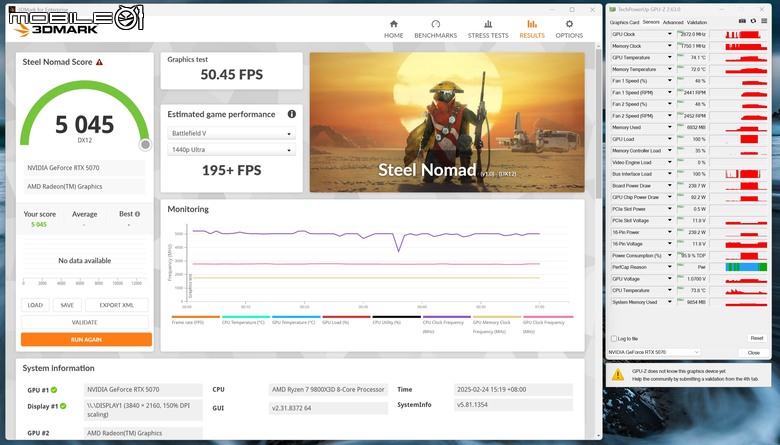Click the GPU-Z warning triangle icon
The height and width of the screenshot is (445, 780).
point(618,374)
